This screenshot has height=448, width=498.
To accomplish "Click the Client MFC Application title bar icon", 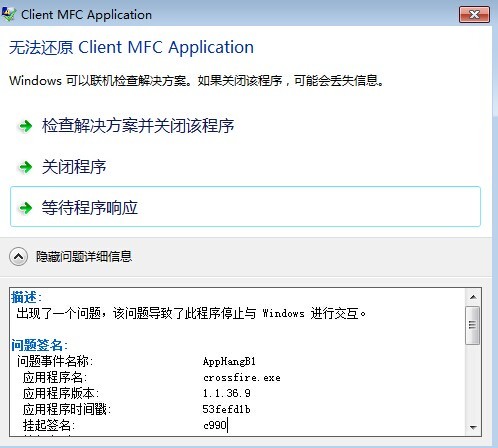I will coord(8,14).
